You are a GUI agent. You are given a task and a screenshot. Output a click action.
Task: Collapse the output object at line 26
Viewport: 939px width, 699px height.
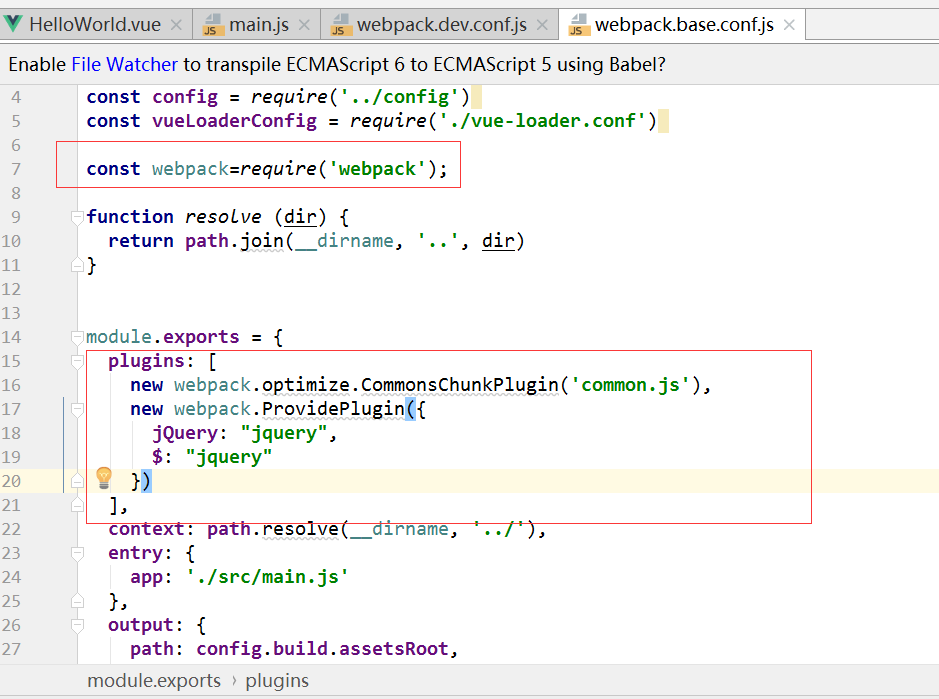click(77, 625)
